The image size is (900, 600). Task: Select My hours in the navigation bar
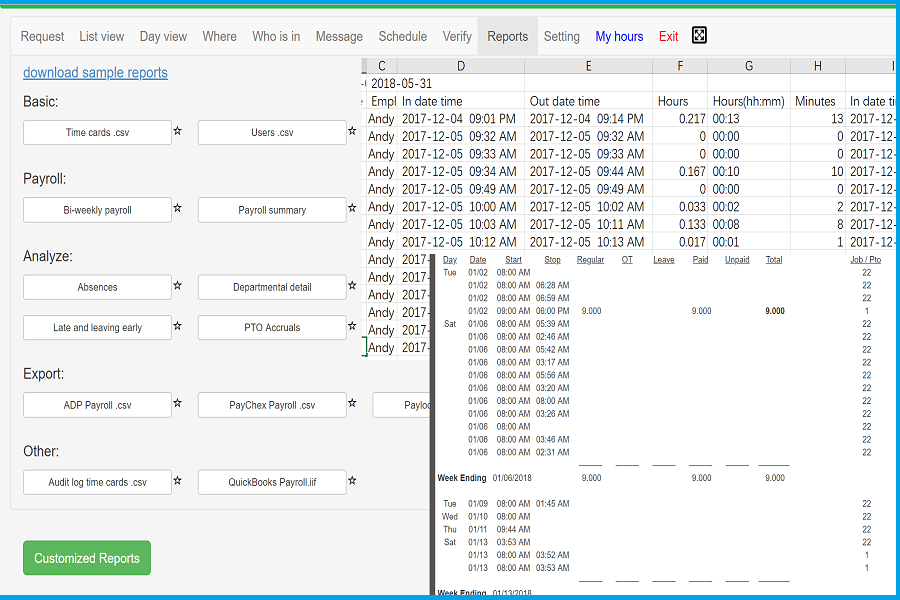point(619,36)
